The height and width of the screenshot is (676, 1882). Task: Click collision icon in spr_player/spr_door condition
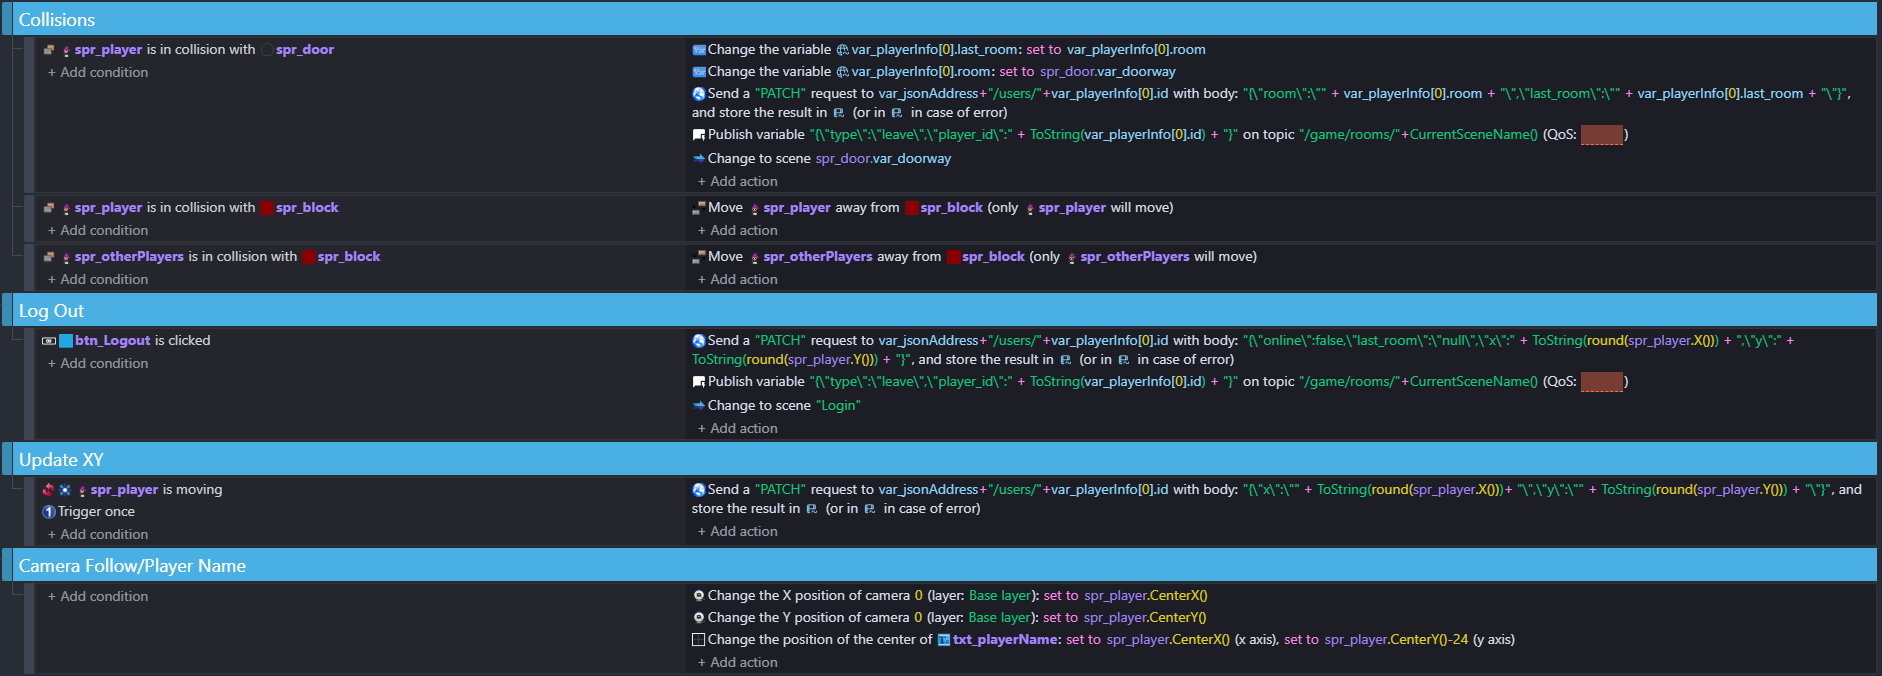click(x=49, y=50)
